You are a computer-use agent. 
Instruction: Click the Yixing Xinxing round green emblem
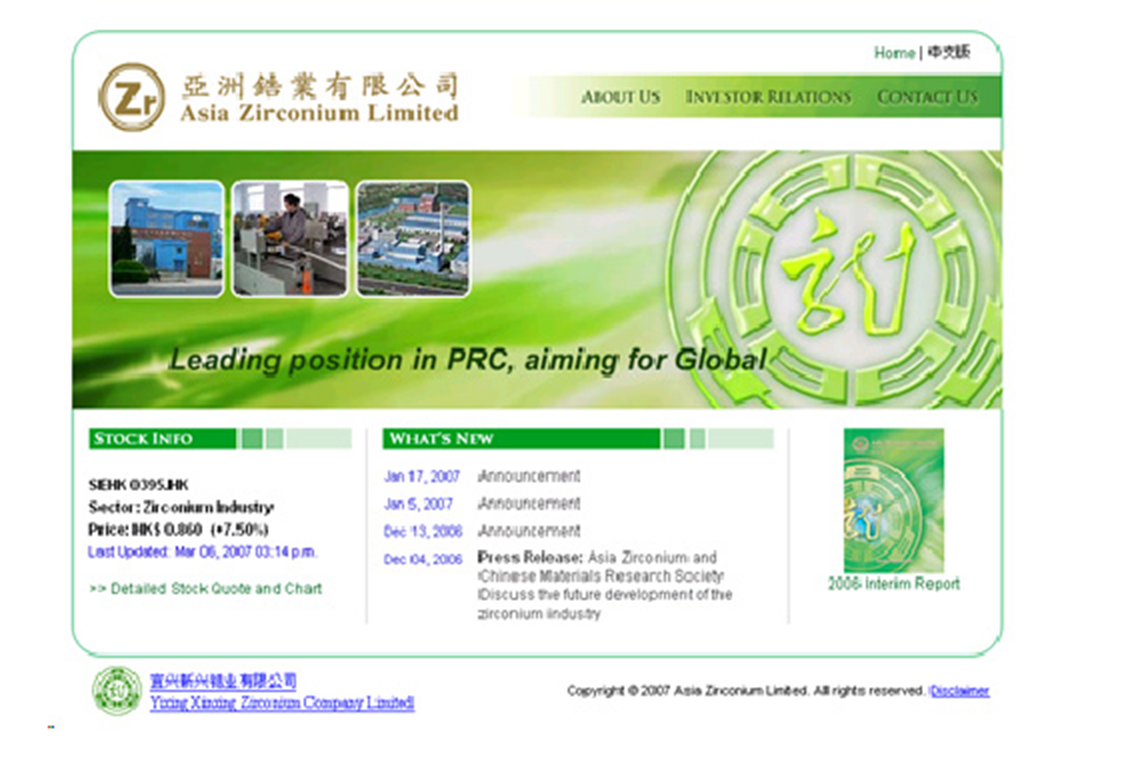[116, 690]
